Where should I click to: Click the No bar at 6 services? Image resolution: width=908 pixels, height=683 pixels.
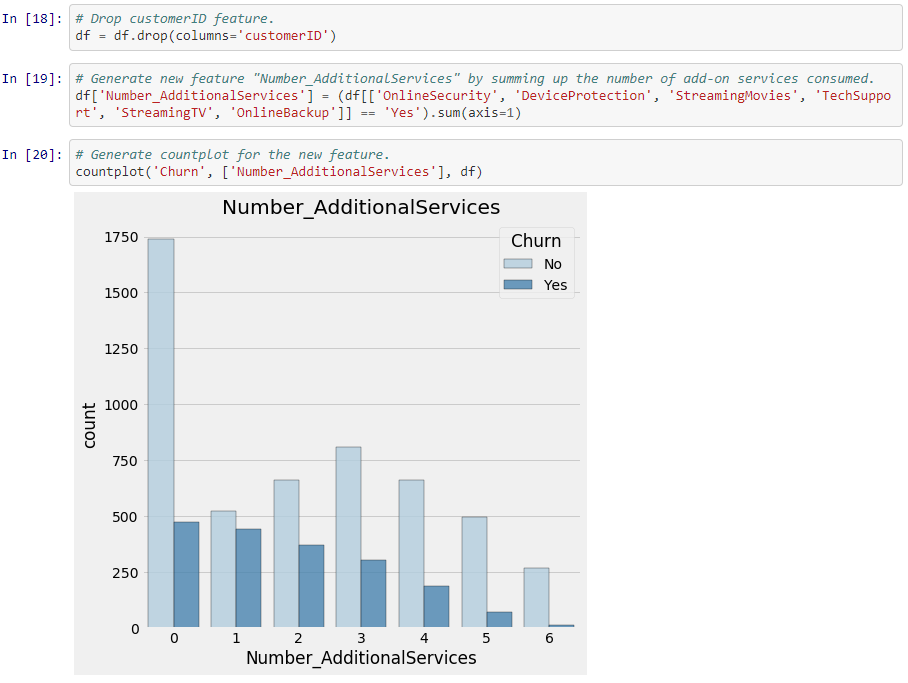pyautogui.click(x=537, y=597)
